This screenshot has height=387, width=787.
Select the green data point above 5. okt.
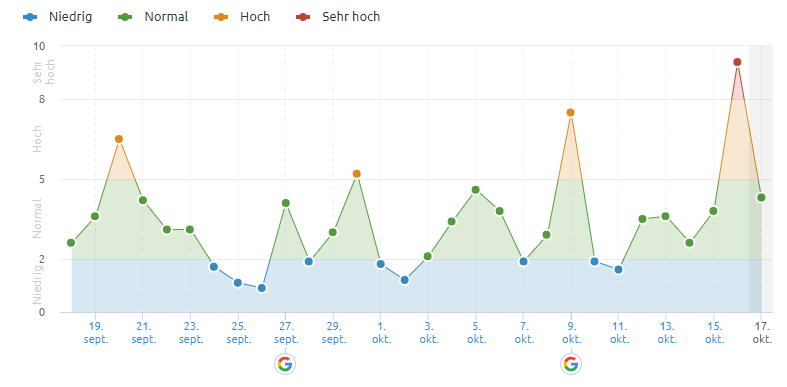point(475,190)
